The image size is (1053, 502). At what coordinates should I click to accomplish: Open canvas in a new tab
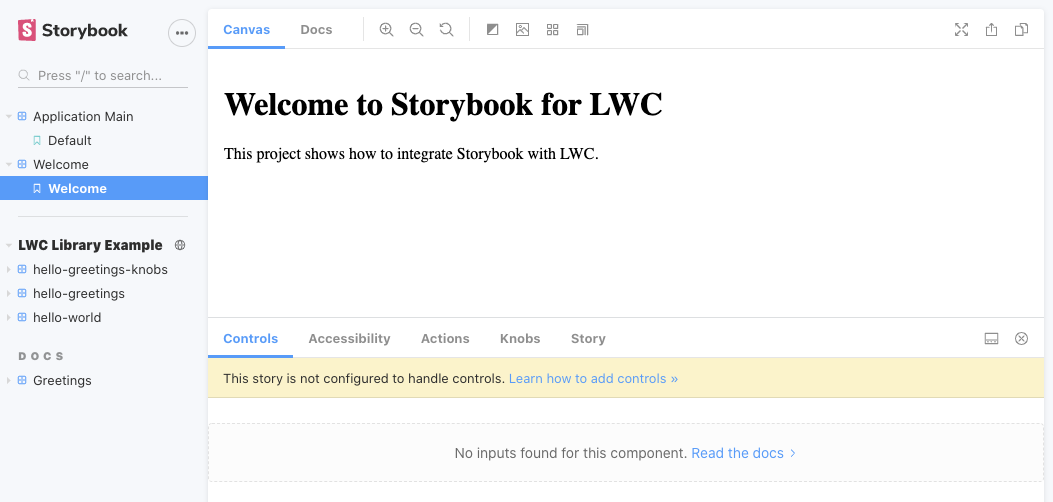tap(991, 30)
